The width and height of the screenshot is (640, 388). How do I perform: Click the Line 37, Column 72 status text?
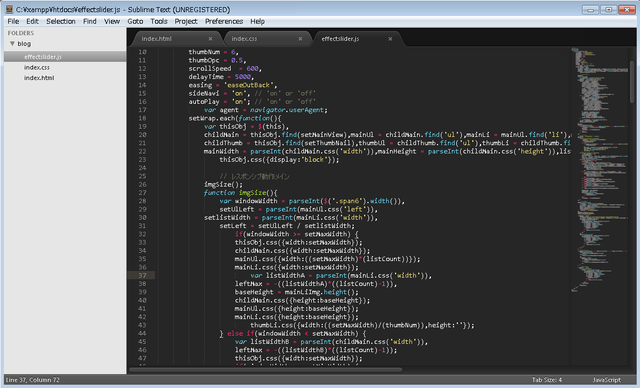[x=33, y=380]
